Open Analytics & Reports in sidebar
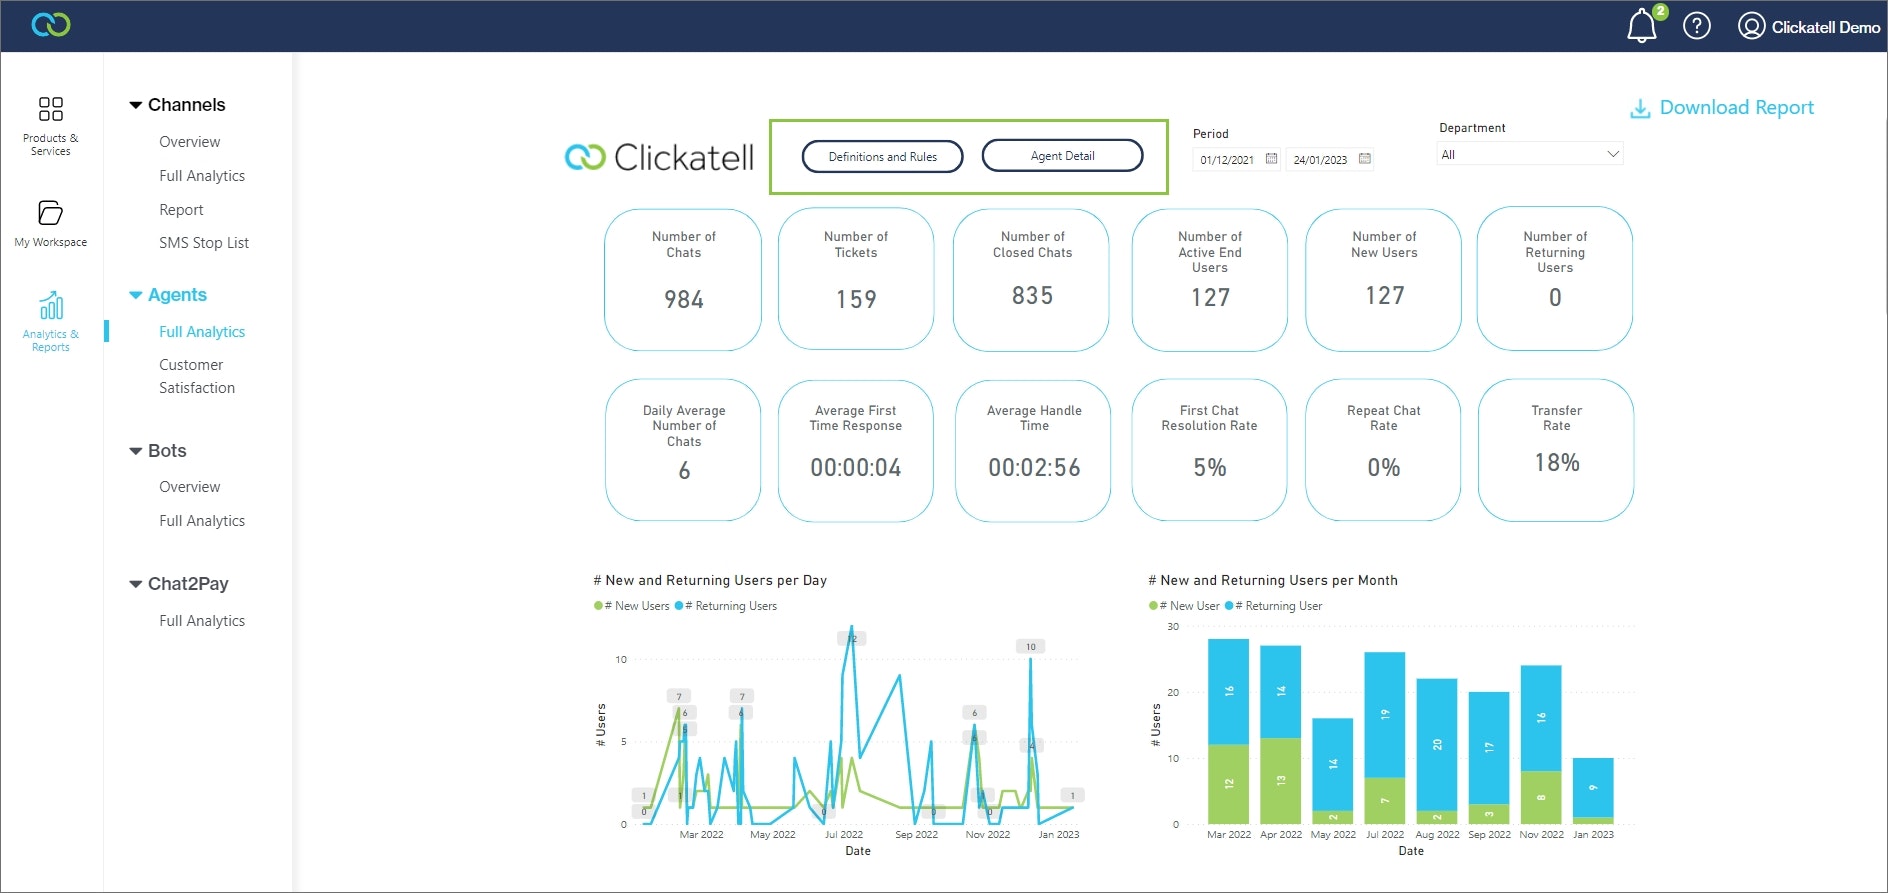 [50, 320]
